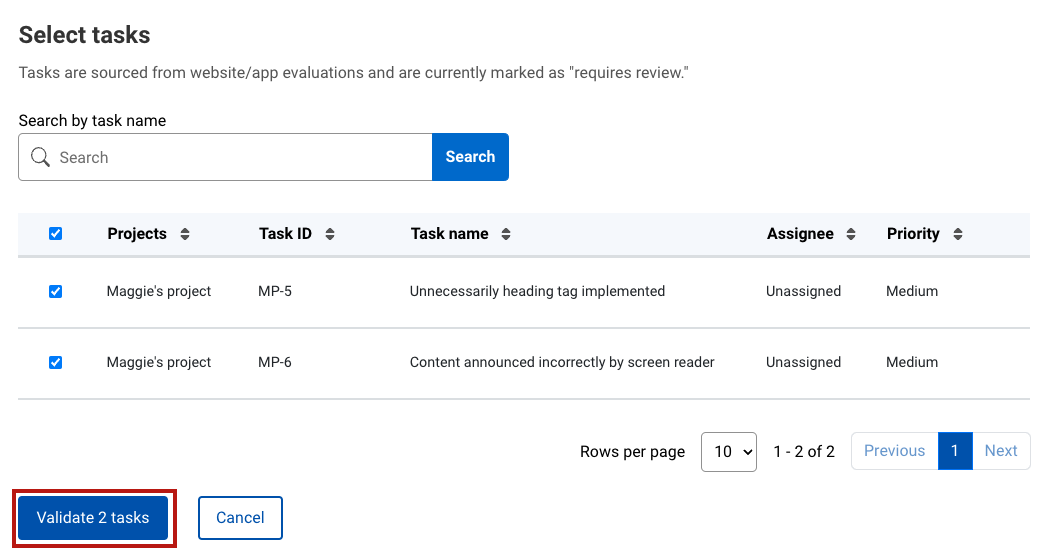Image resolution: width=1045 pixels, height=553 pixels.
Task: Uncheck the MP-5 task checkbox
Action: pyautogui.click(x=56, y=292)
